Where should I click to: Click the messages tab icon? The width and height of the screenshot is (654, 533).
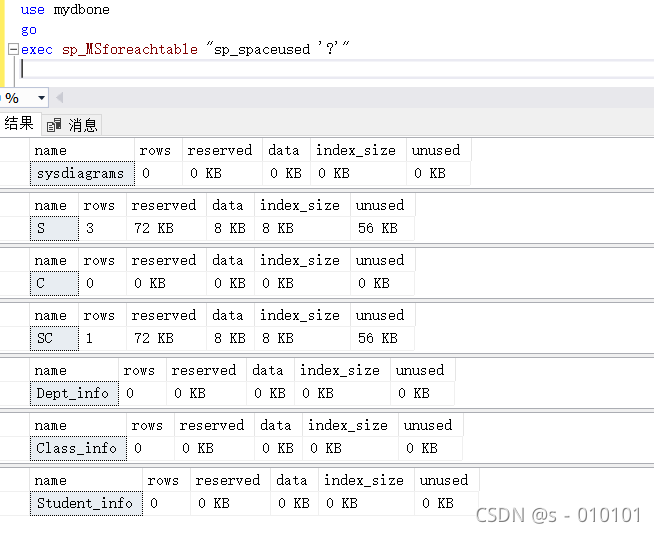(x=54, y=125)
